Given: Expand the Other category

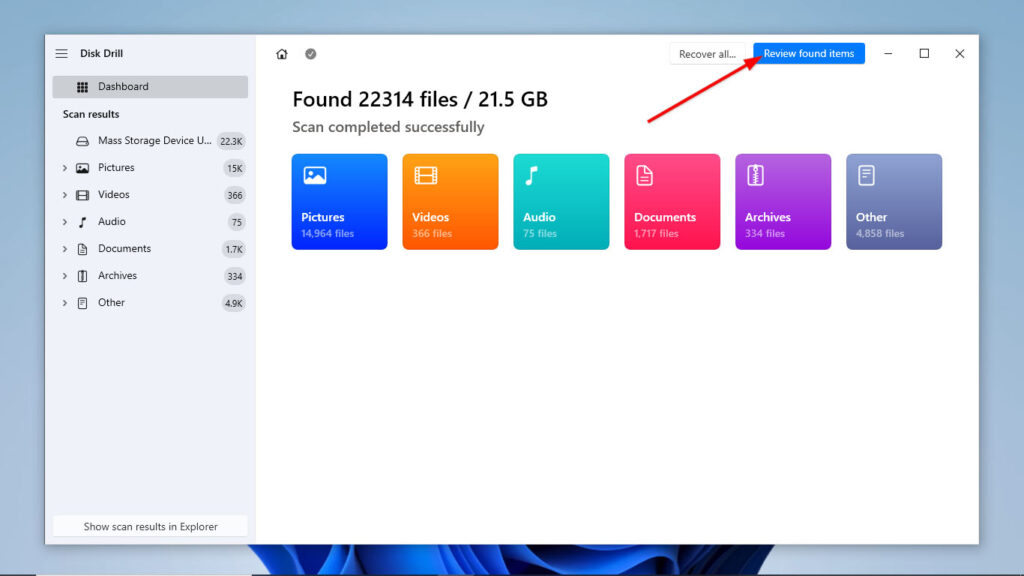Looking at the screenshot, I should tap(64, 302).
